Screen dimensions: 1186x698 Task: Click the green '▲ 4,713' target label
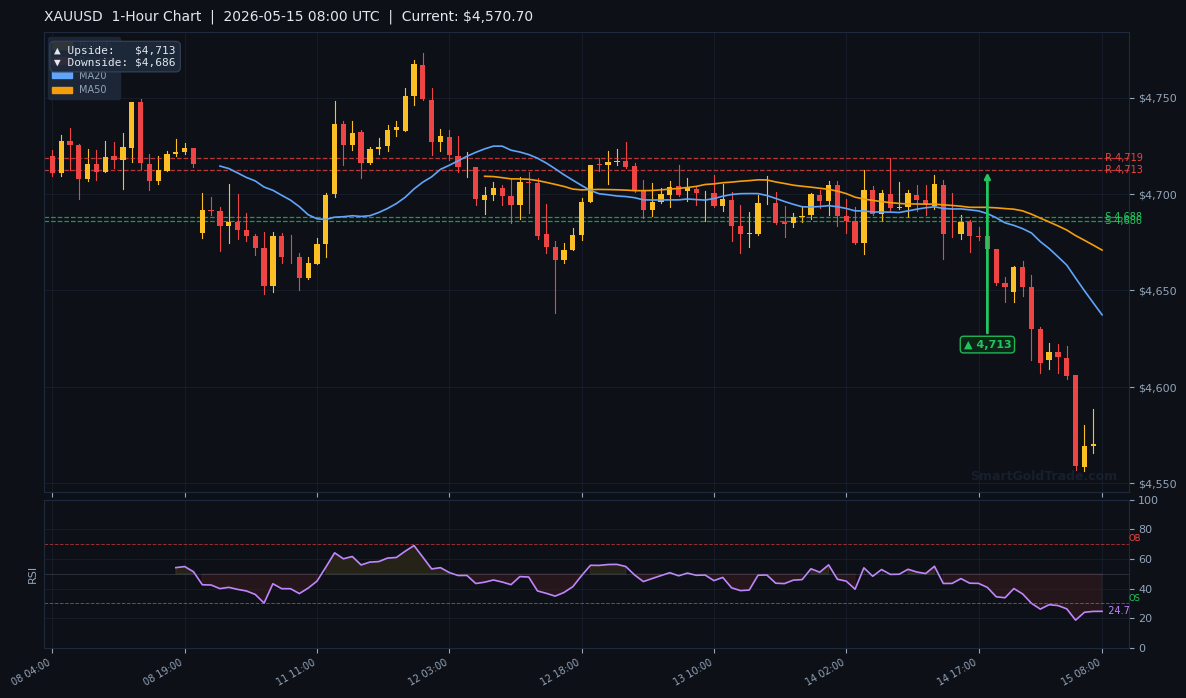[987, 345]
